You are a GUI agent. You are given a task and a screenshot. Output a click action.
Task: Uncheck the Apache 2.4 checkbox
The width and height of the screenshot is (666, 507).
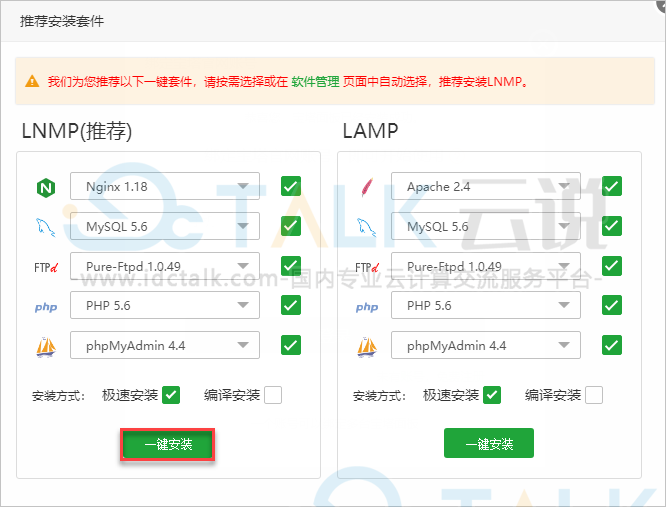click(612, 186)
